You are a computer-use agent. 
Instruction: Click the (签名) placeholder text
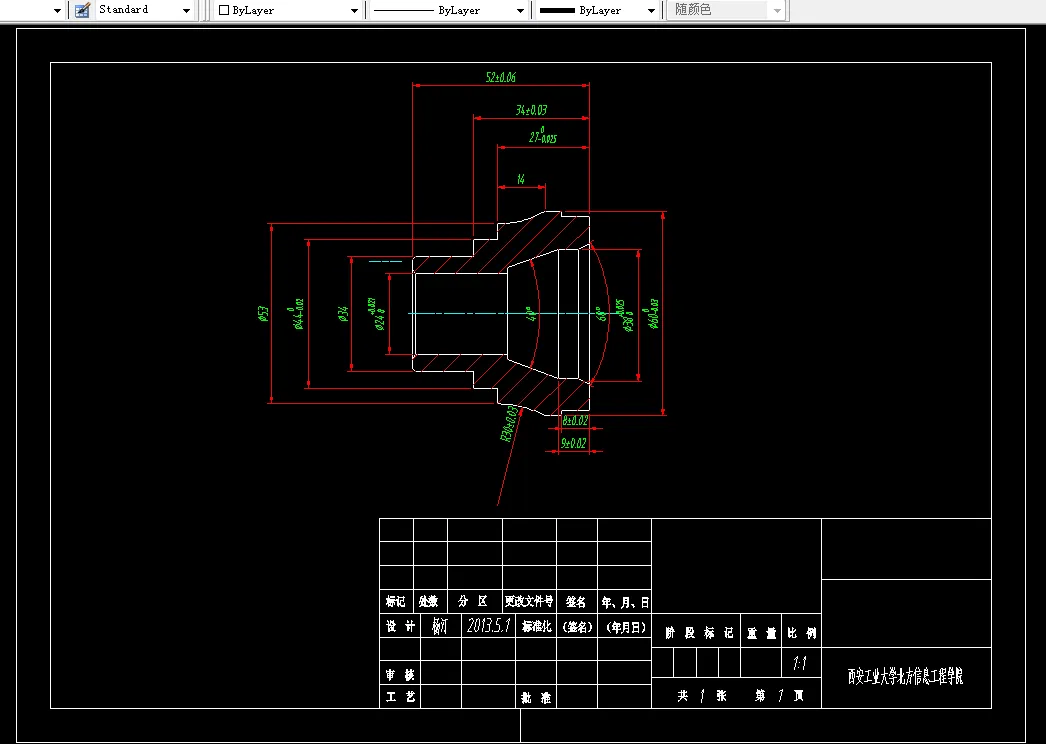click(x=577, y=627)
